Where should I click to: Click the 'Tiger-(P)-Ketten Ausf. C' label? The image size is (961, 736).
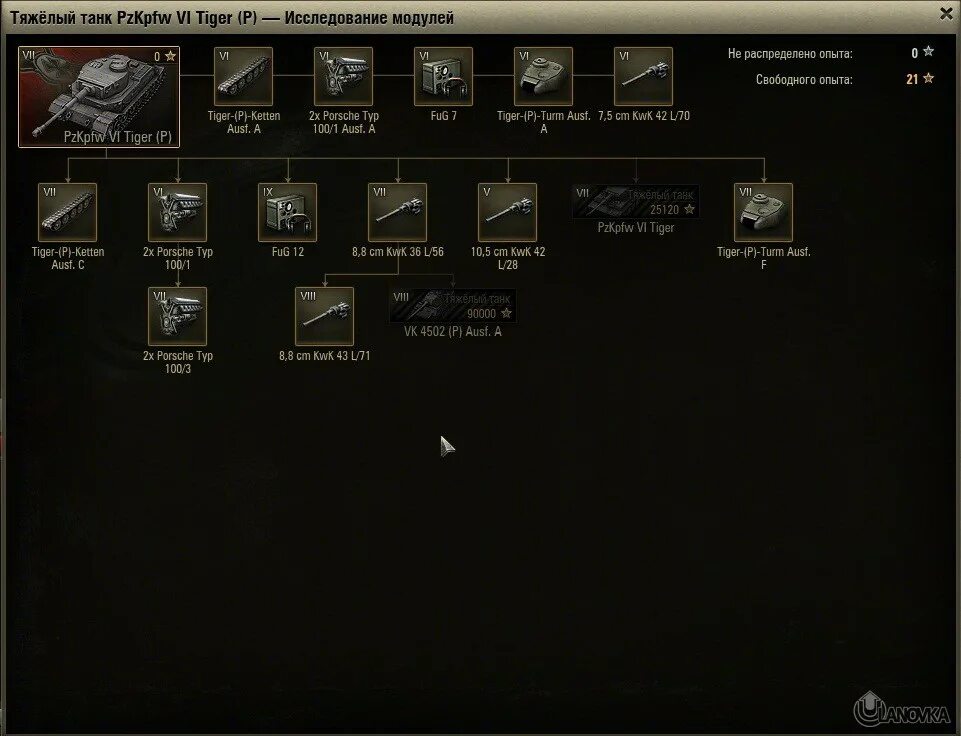pyautogui.click(x=68, y=258)
